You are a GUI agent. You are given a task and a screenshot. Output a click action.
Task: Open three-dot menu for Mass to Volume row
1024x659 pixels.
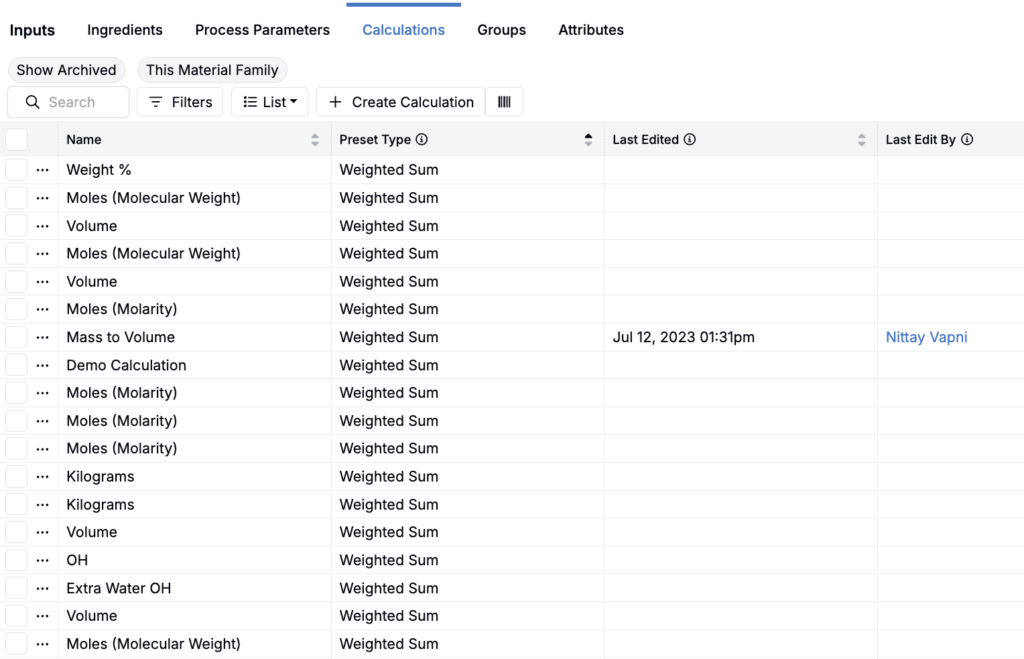pyautogui.click(x=42, y=338)
